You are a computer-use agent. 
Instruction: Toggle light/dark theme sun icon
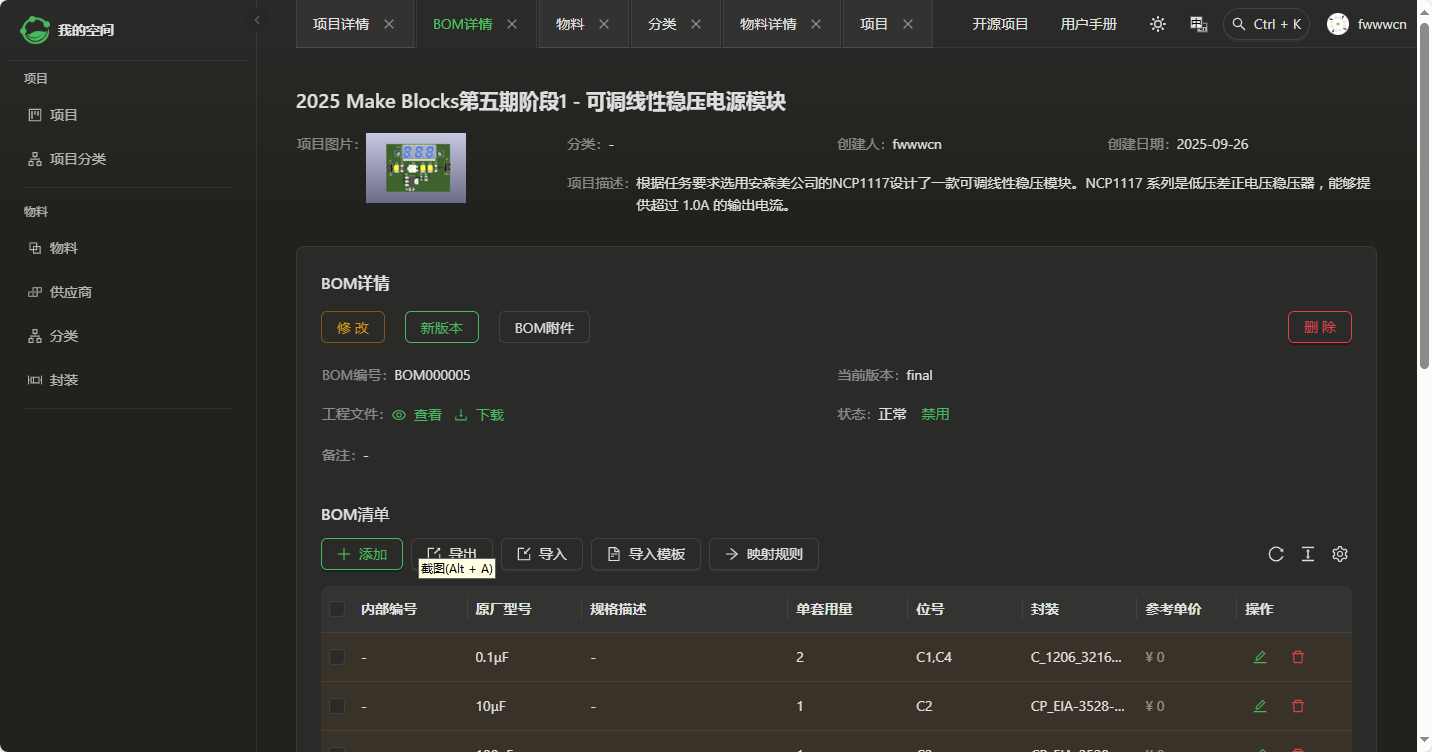[x=1158, y=24]
